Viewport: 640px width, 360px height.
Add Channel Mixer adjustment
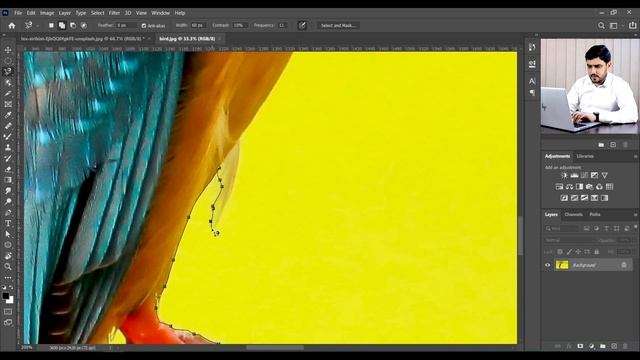599,187
